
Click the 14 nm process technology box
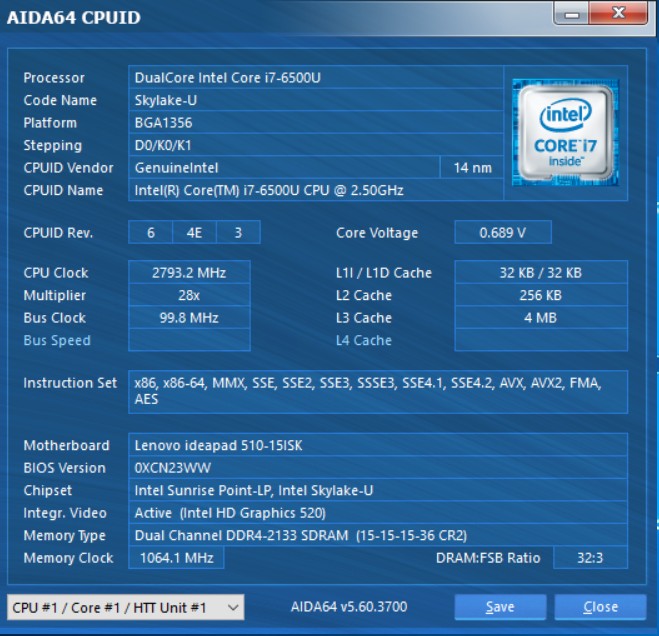[473, 168]
